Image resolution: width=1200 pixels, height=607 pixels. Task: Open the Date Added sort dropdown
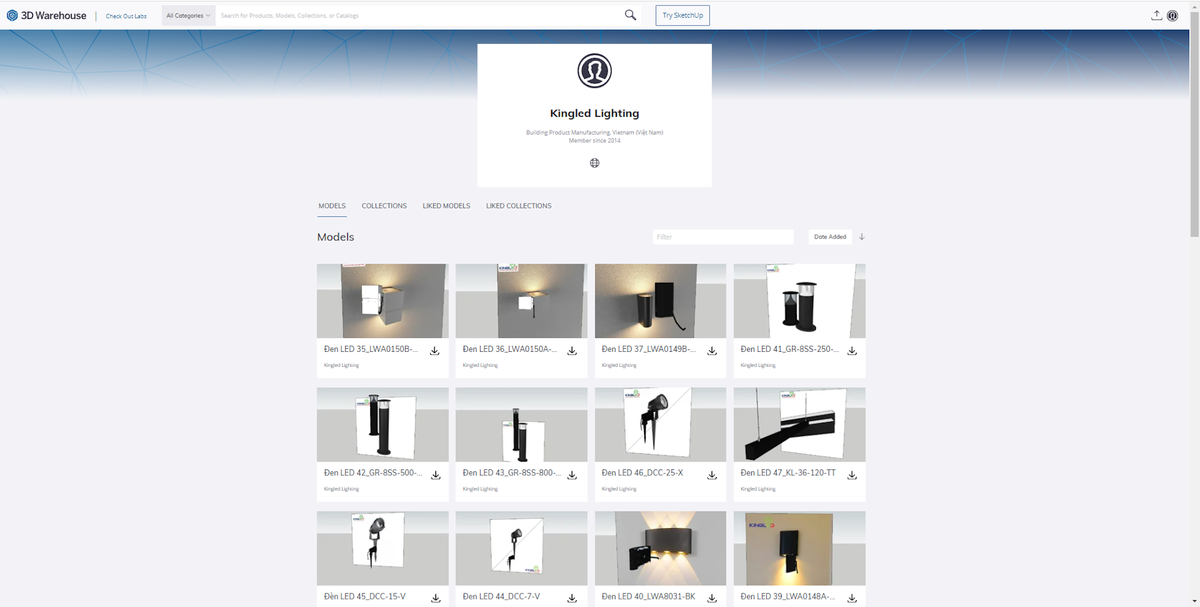(829, 237)
